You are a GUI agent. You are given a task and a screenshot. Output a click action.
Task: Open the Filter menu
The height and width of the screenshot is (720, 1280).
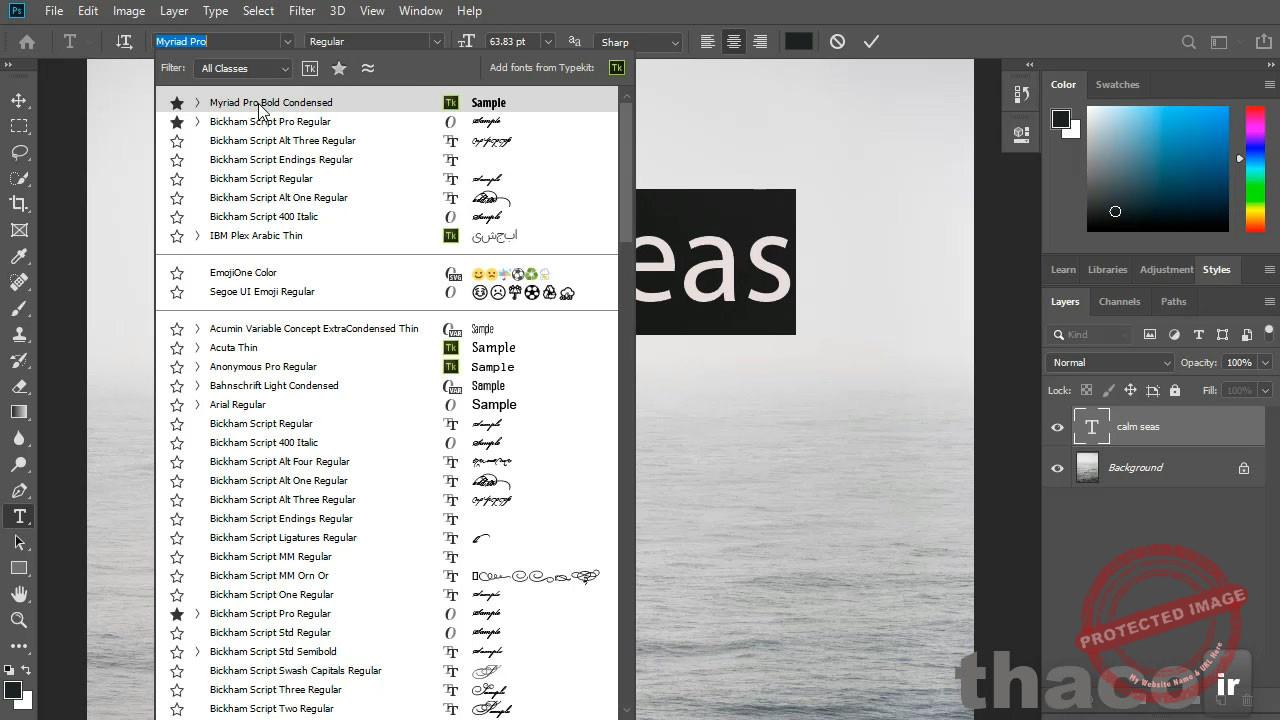(301, 11)
